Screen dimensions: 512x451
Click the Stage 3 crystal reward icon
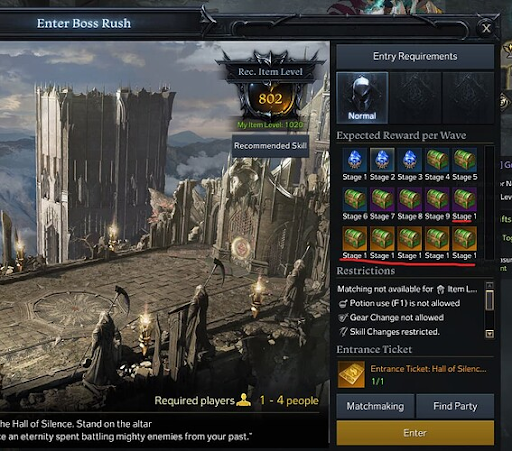(409, 160)
